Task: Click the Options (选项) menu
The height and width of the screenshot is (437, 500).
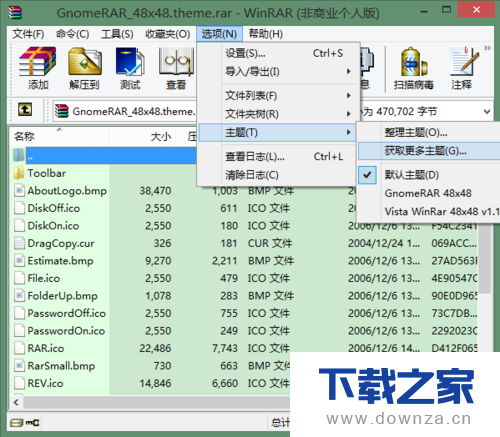Action: coord(219,34)
